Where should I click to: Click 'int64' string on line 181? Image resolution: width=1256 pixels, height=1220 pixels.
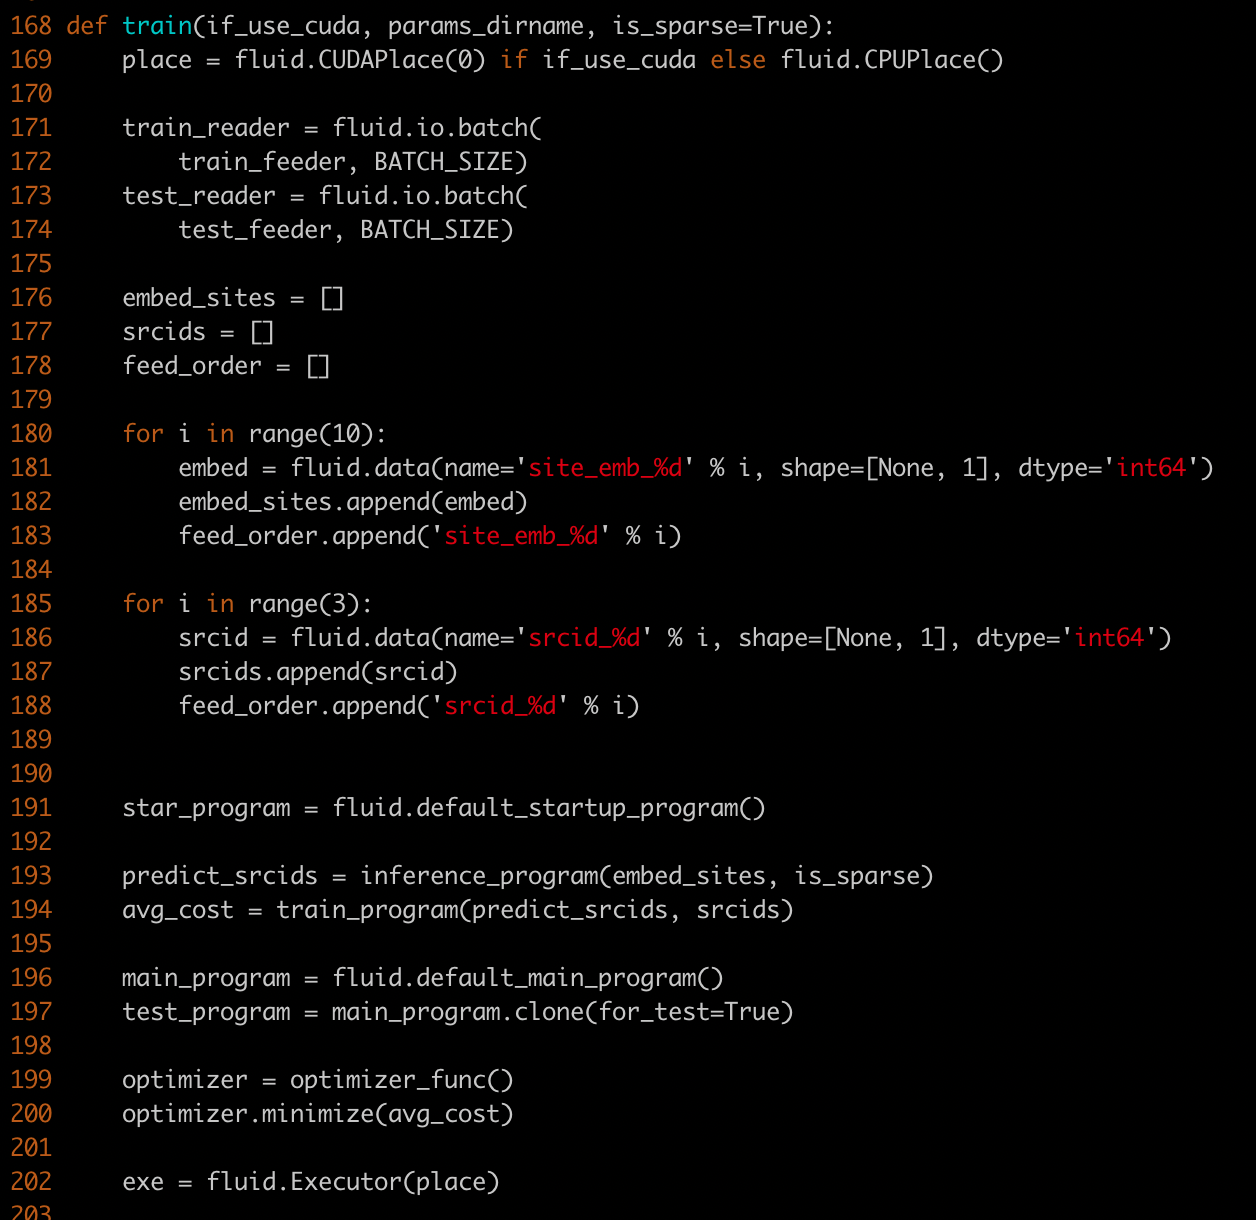click(1151, 467)
